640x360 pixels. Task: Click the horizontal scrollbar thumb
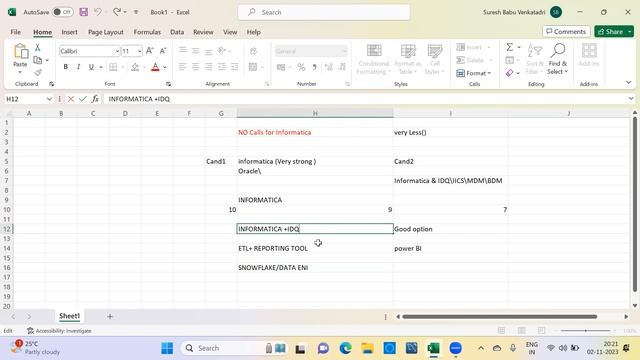pyautogui.click(x=500, y=316)
